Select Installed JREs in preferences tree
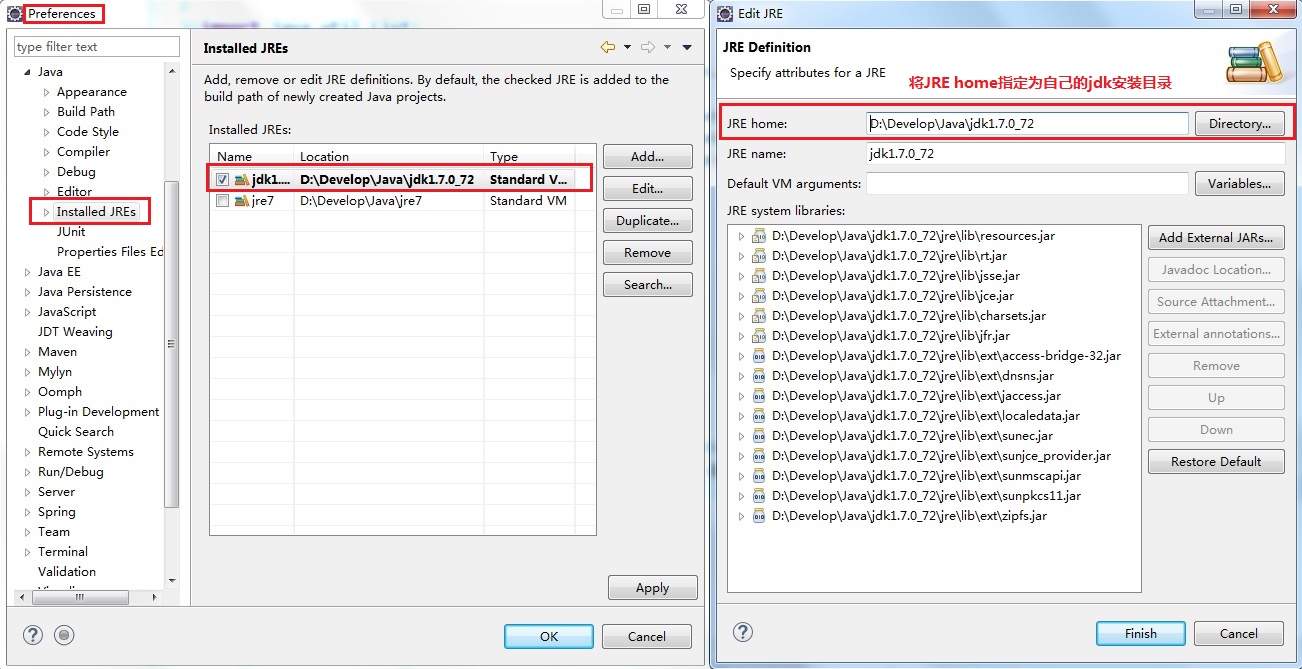 click(96, 212)
